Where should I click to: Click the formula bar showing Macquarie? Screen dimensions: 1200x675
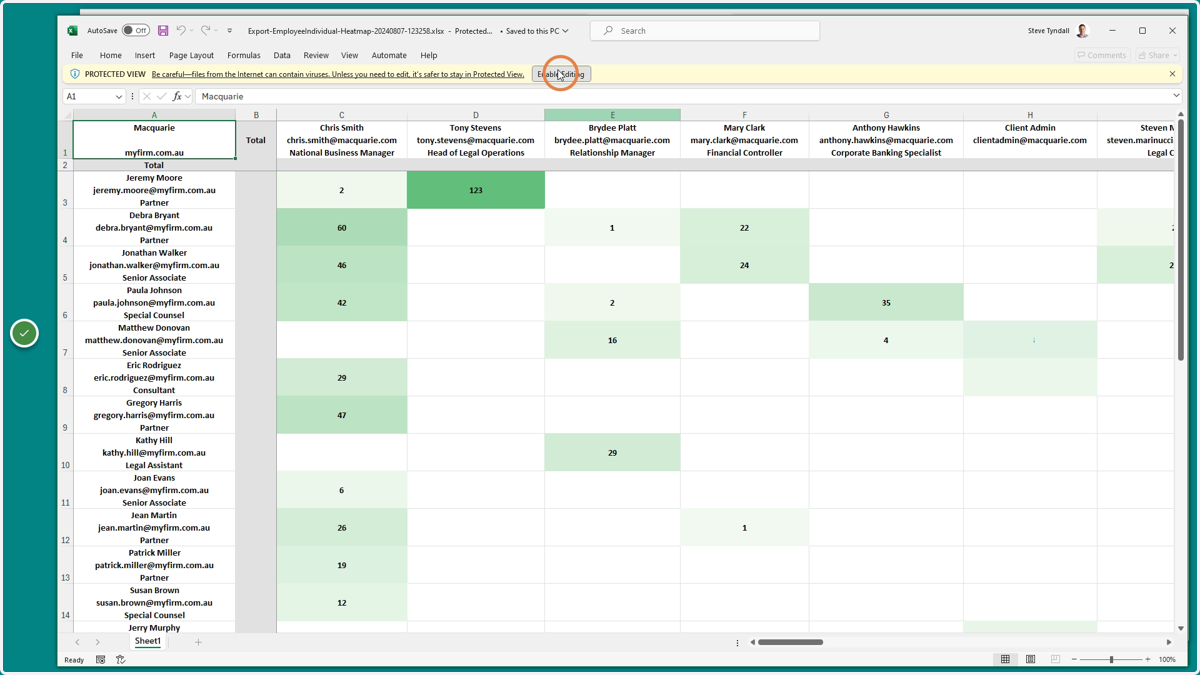click(x=682, y=97)
